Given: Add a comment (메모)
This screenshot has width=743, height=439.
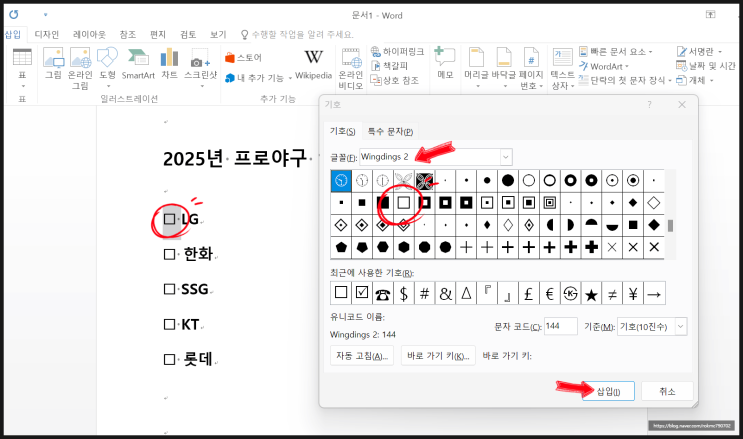Looking at the screenshot, I should click(445, 64).
